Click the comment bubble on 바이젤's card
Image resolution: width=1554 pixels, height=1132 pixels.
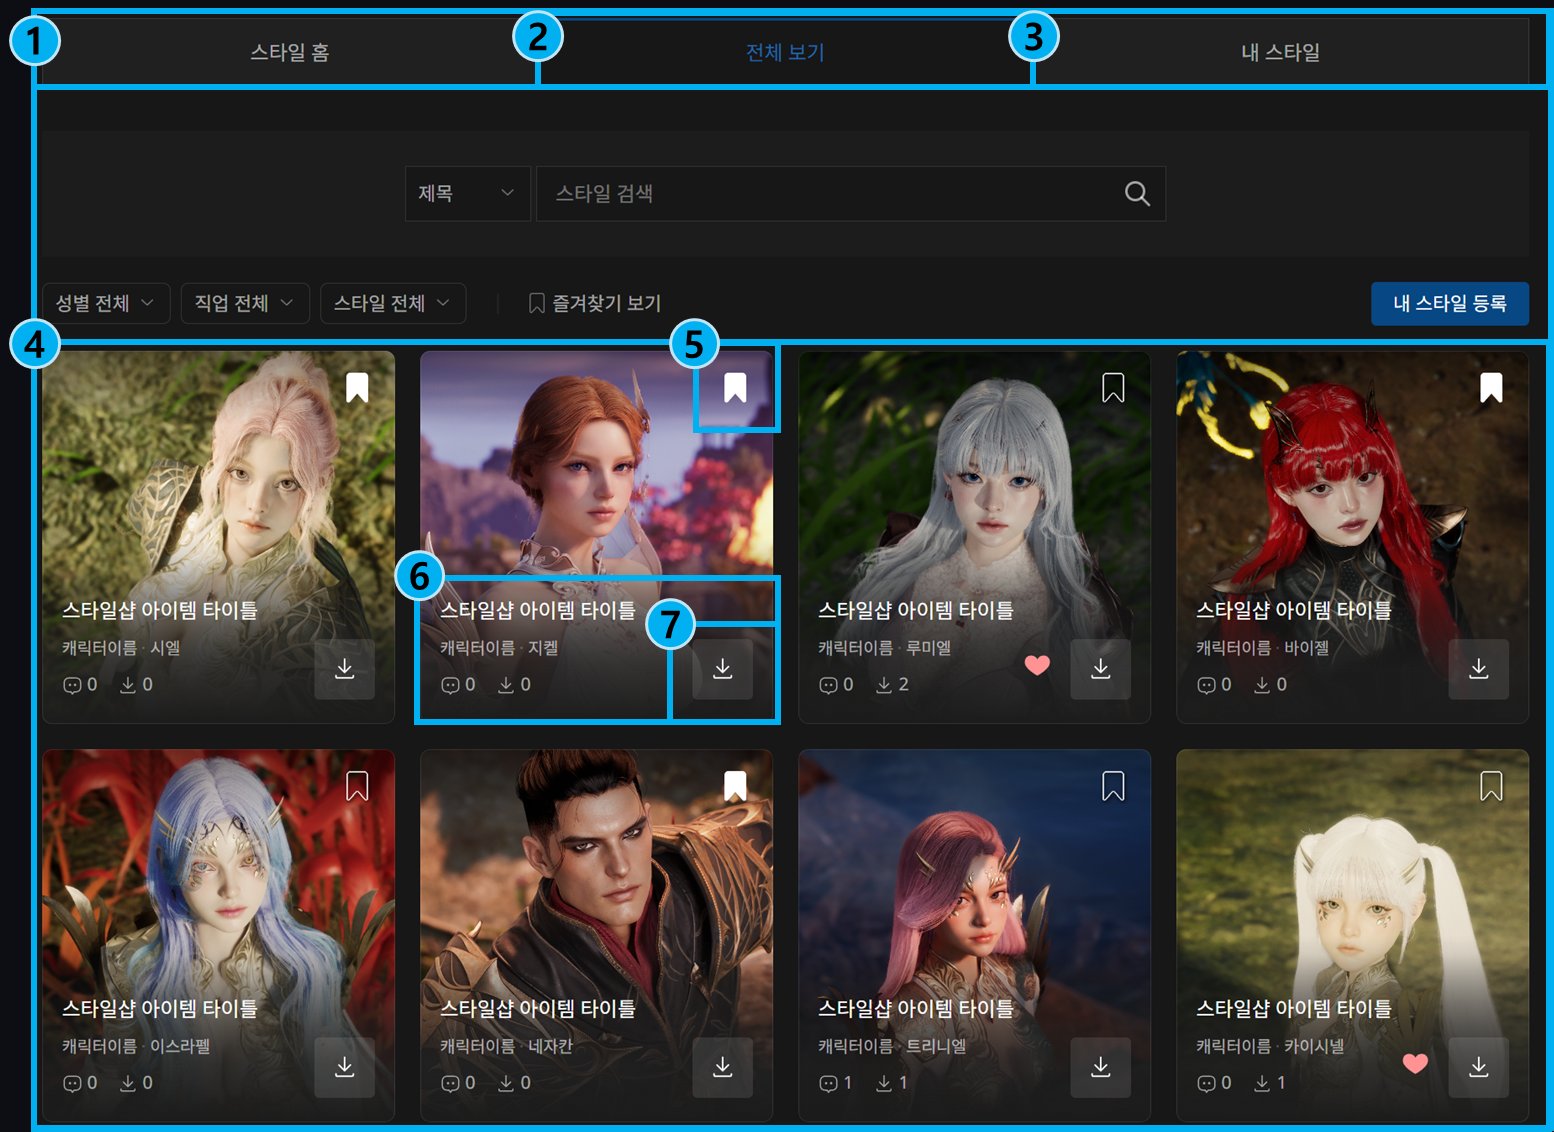click(1206, 685)
